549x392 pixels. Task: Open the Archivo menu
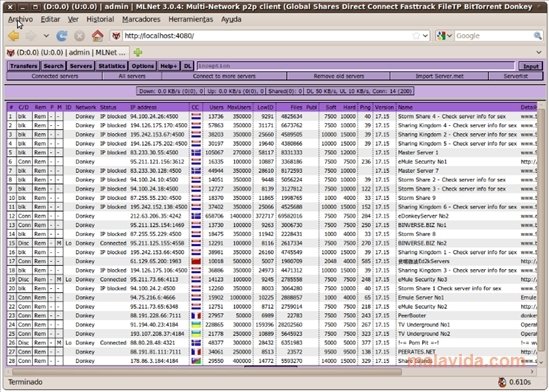point(21,20)
